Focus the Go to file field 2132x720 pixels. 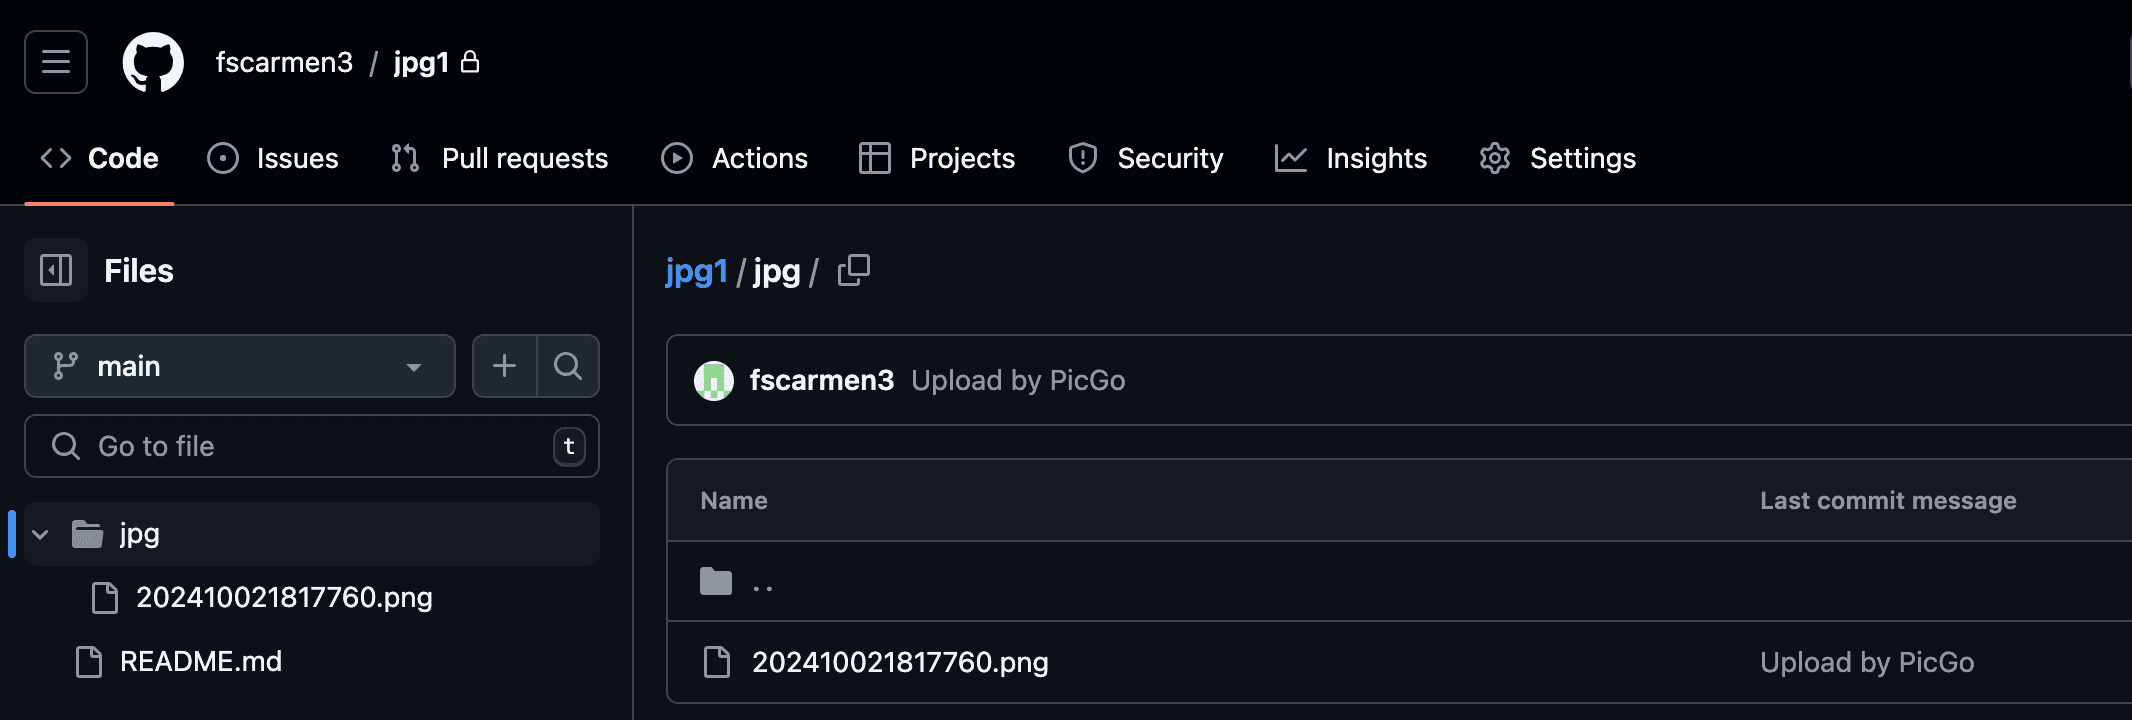coord(312,446)
